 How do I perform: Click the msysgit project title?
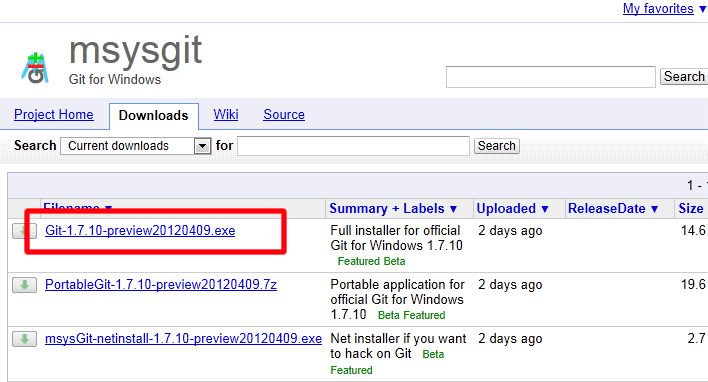135,51
